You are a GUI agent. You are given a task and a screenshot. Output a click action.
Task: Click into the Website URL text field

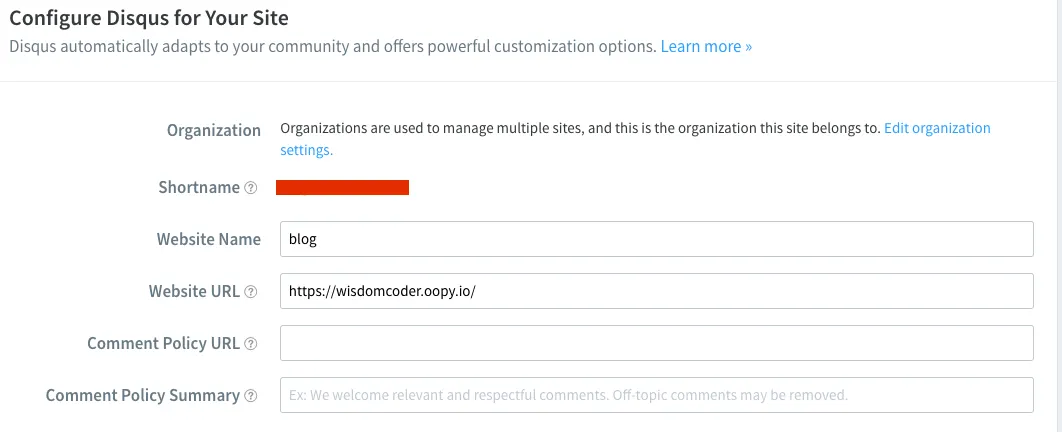coord(656,291)
